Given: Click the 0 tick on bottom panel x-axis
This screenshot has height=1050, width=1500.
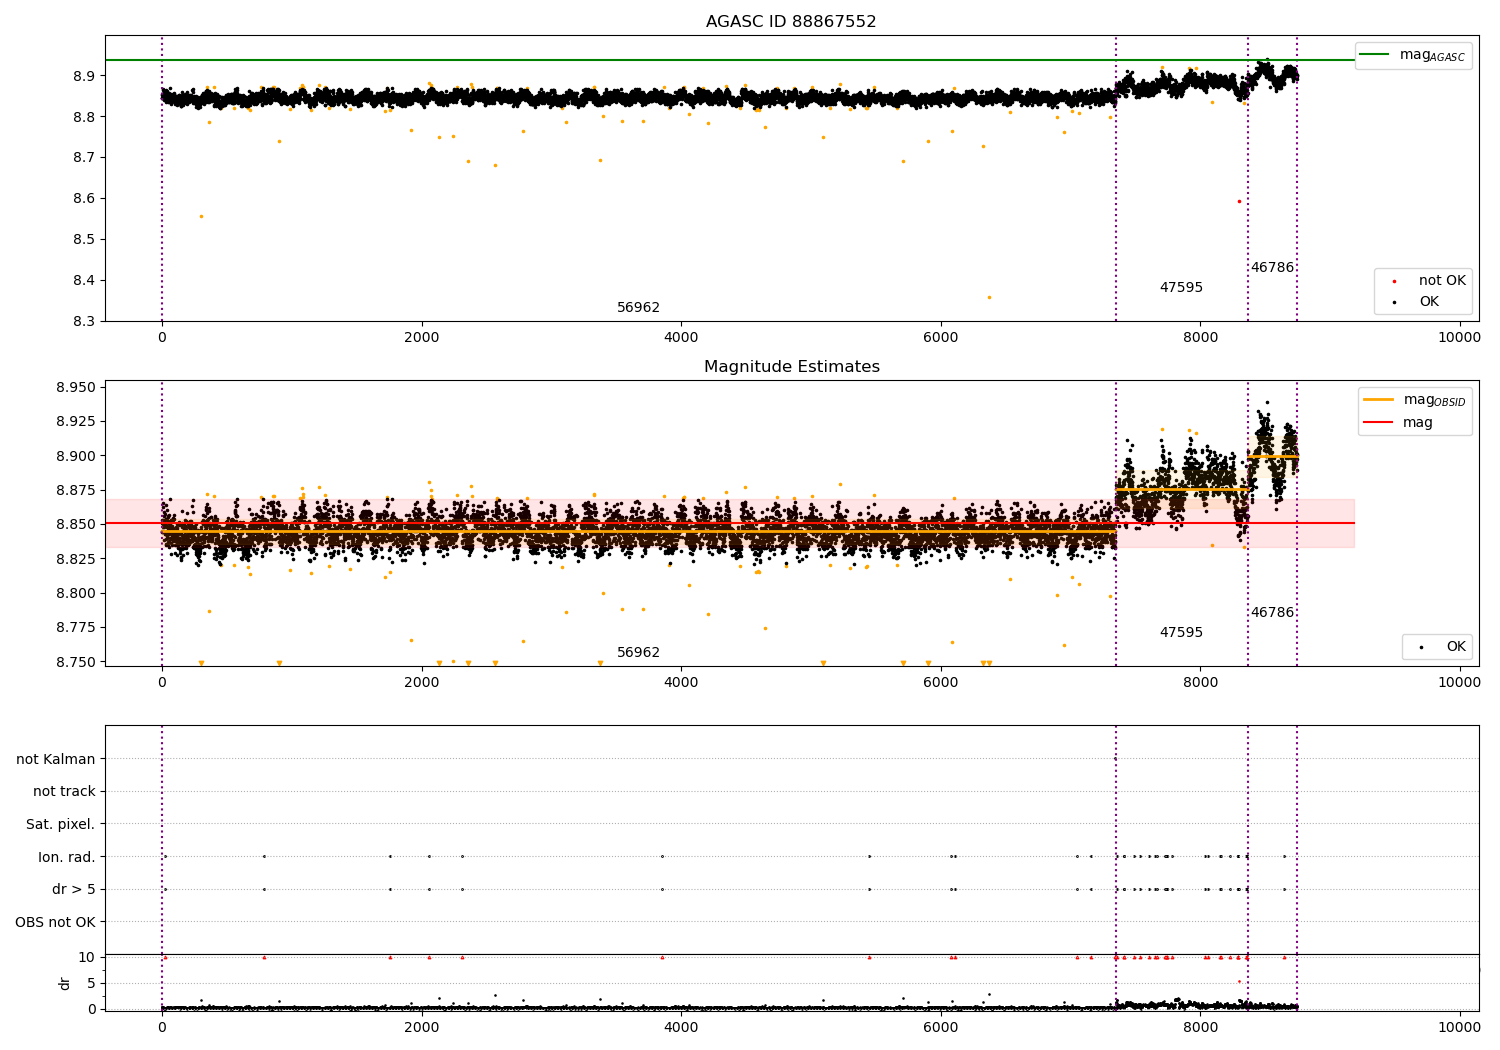Looking at the screenshot, I should click(162, 1026).
